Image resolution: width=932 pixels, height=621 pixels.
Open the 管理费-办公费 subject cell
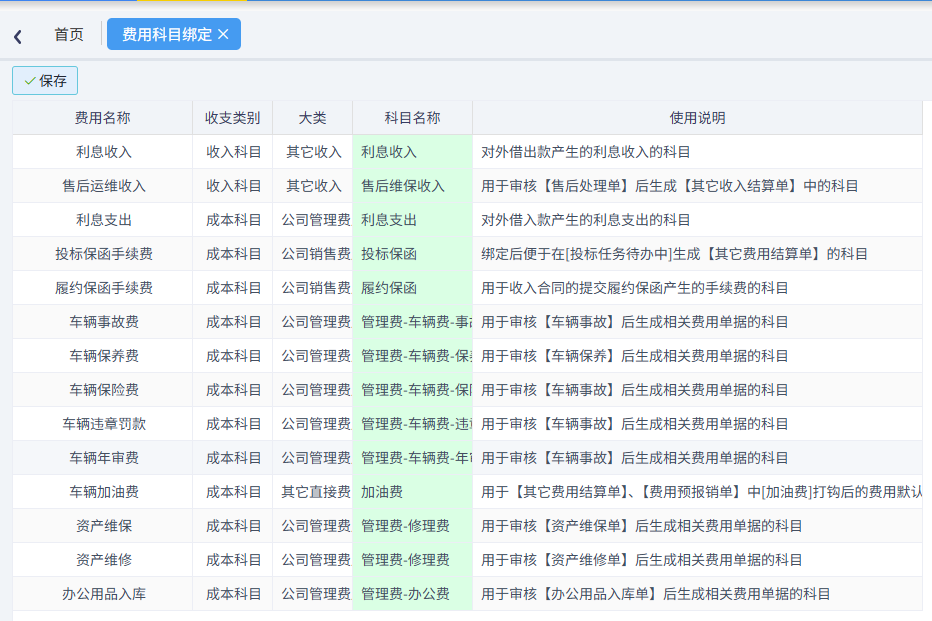point(413,593)
